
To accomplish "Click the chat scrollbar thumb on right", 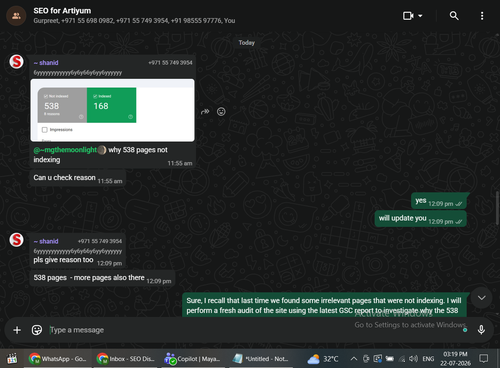I will 497,208.
